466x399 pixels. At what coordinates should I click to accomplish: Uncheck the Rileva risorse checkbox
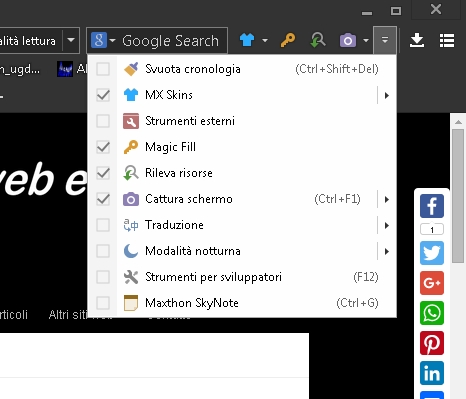pyautogui.click(x=103, y=173)
